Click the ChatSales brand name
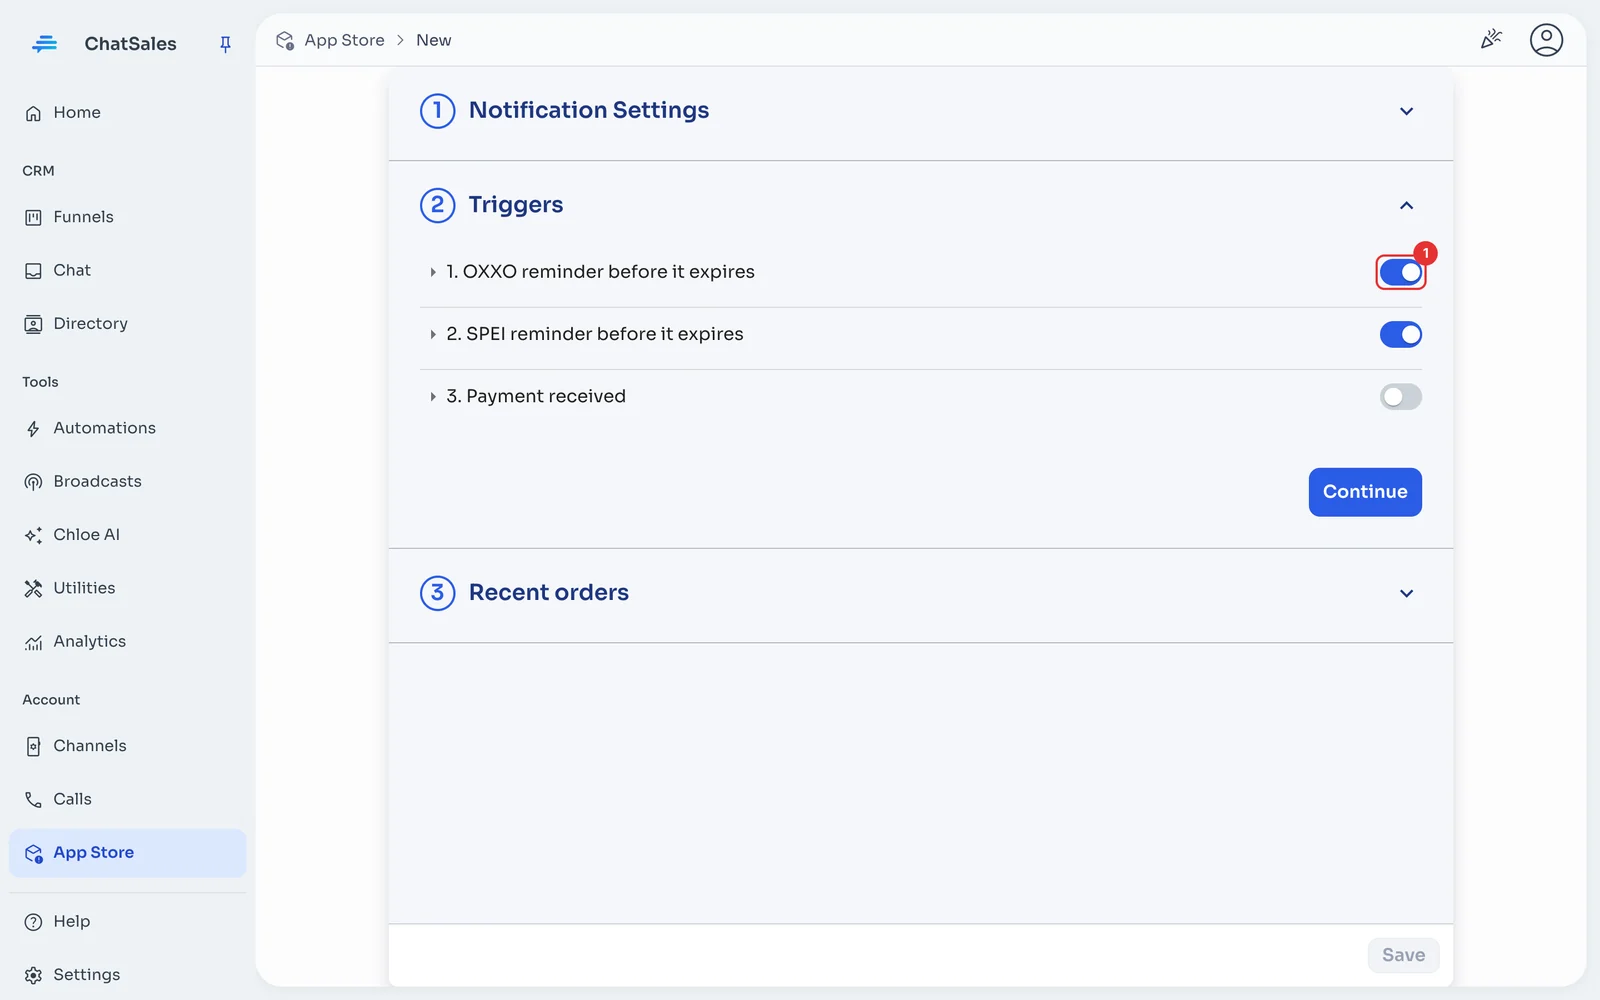 pos(130,43)
